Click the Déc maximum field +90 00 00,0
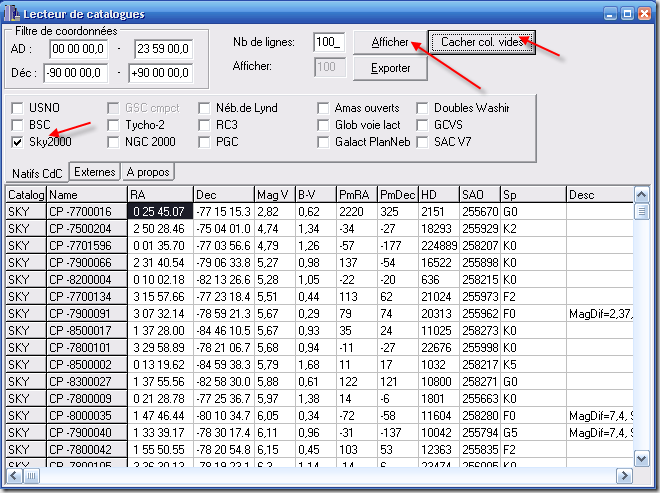 pos(160,73)
